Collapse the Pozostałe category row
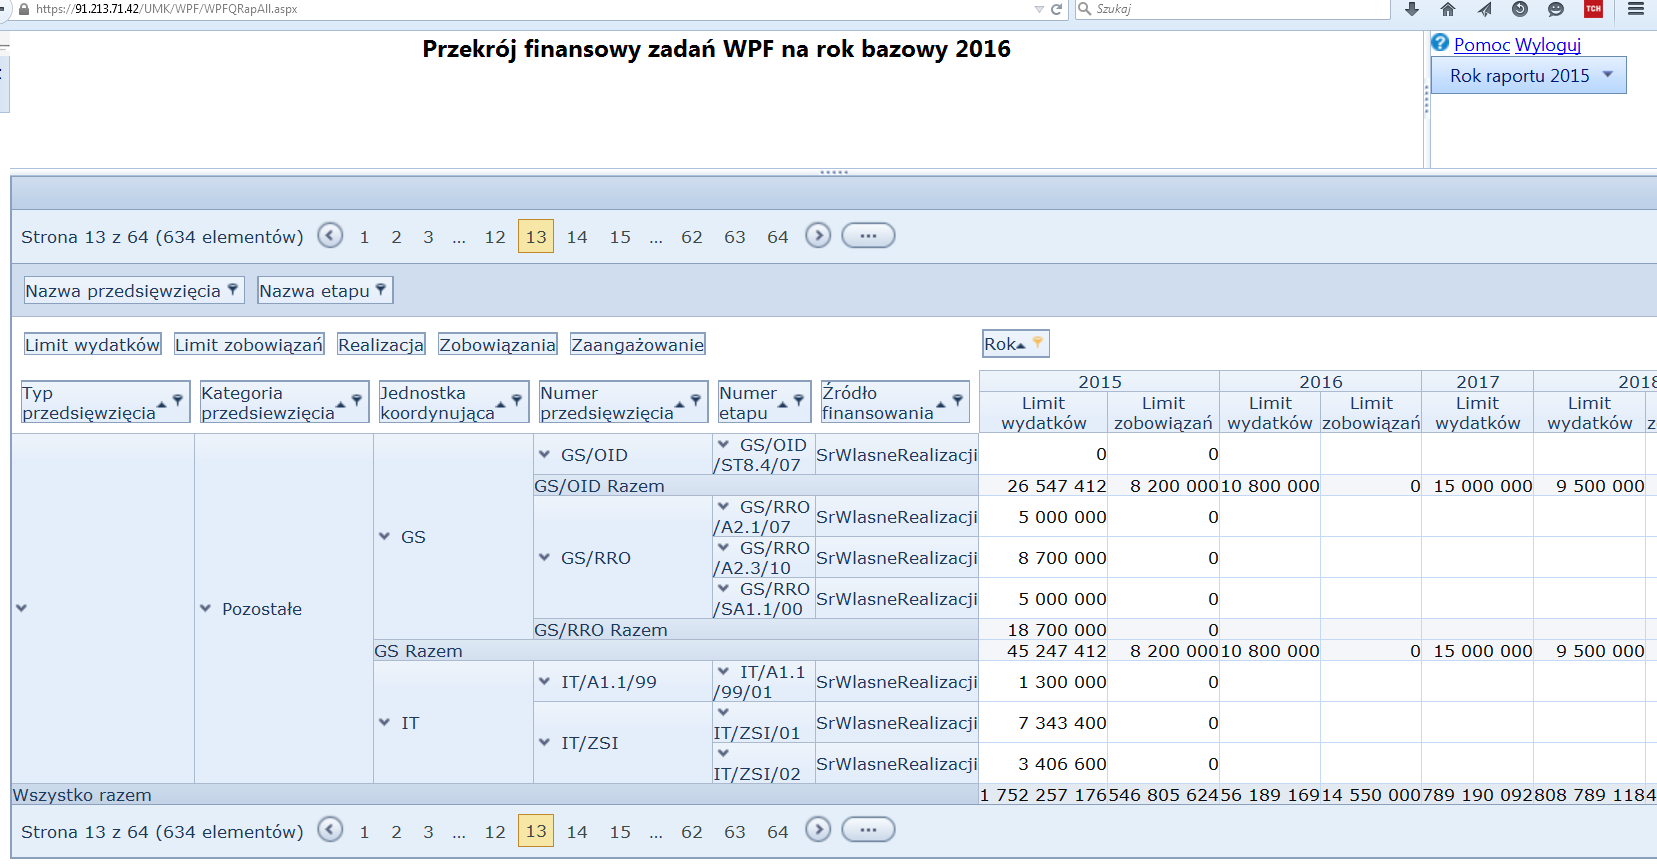This screenshot has height=865, width=1657. click(x=205, y=608)
